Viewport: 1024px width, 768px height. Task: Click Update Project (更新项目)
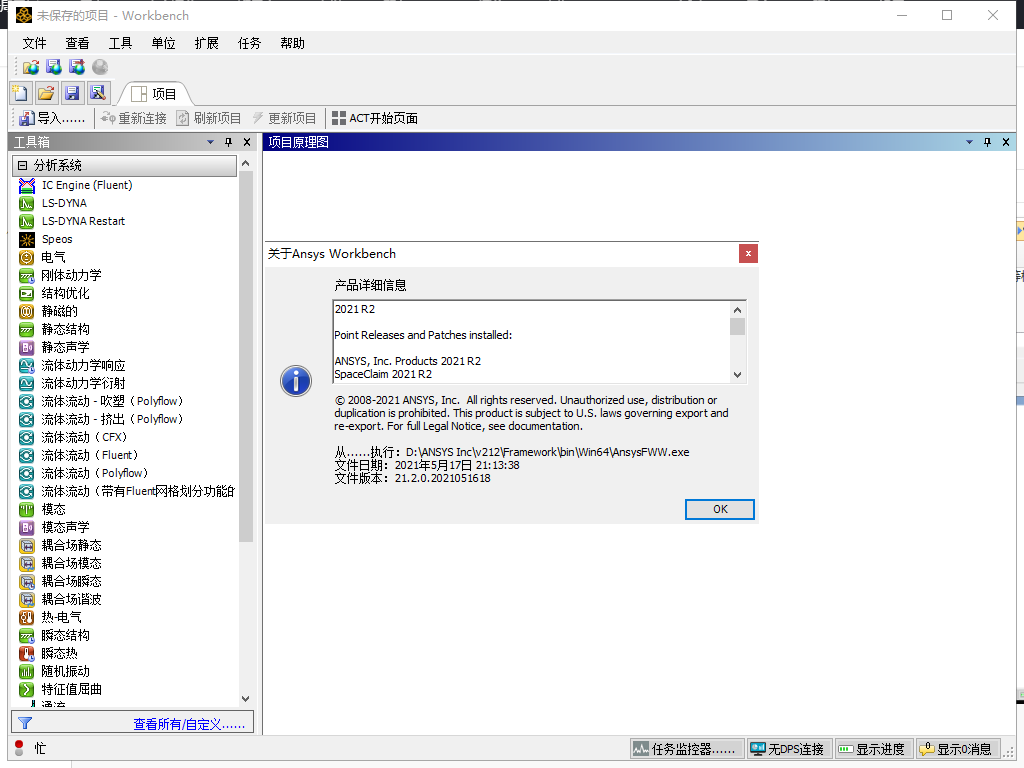(284, 118)
